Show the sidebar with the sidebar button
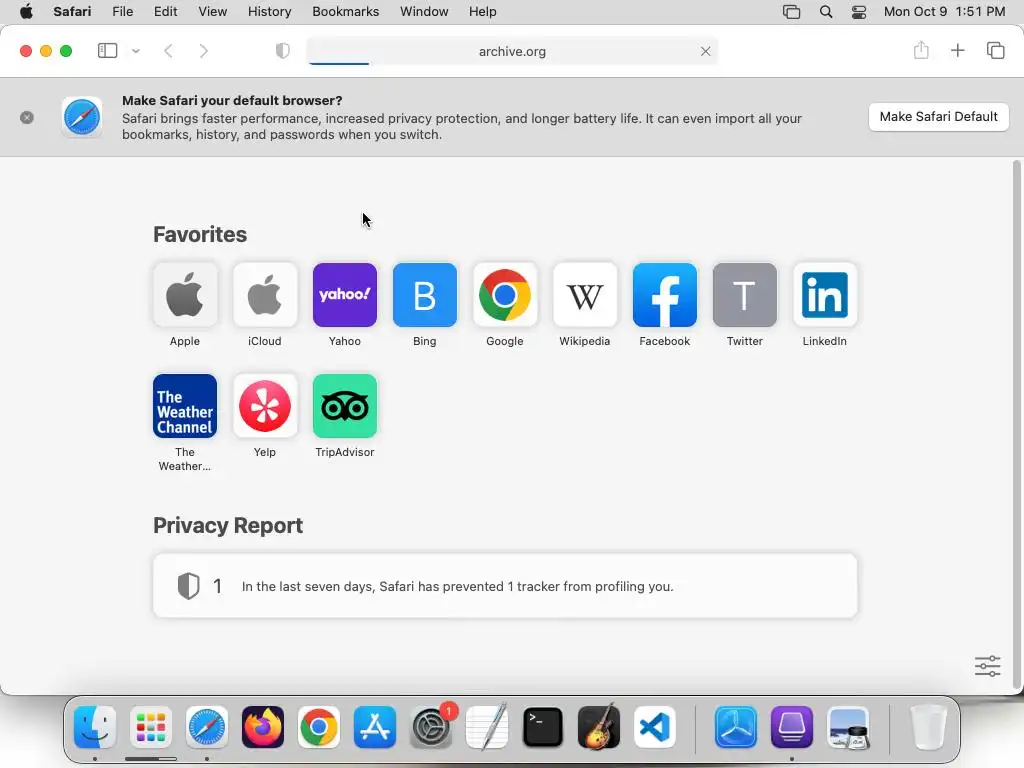Screen dimensions: 1024x768 pyautogui.click(x=107, y=51)
